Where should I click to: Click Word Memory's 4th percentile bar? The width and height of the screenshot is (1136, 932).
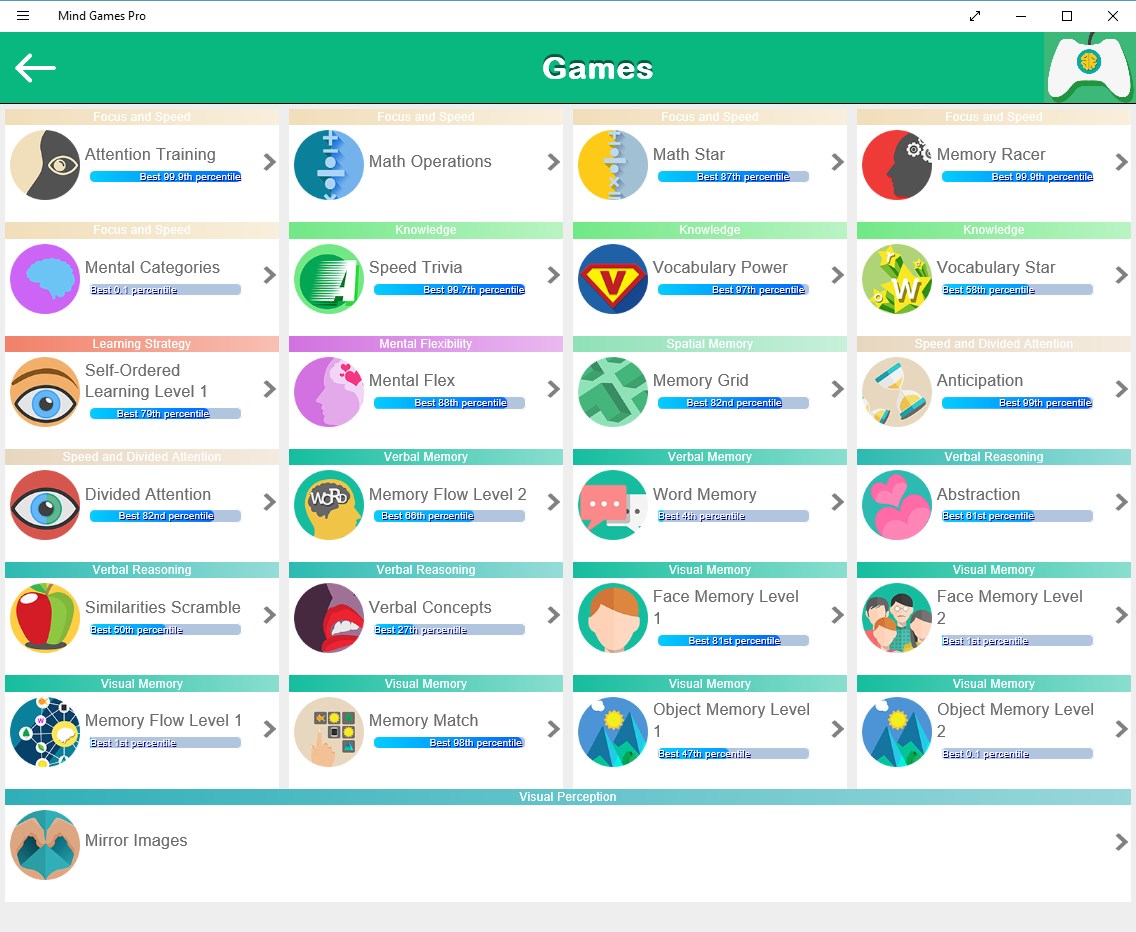pyautogui.click(x=733, y=516)
